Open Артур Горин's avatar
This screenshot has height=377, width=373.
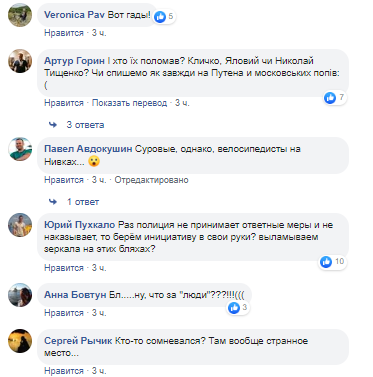(20, 61)
